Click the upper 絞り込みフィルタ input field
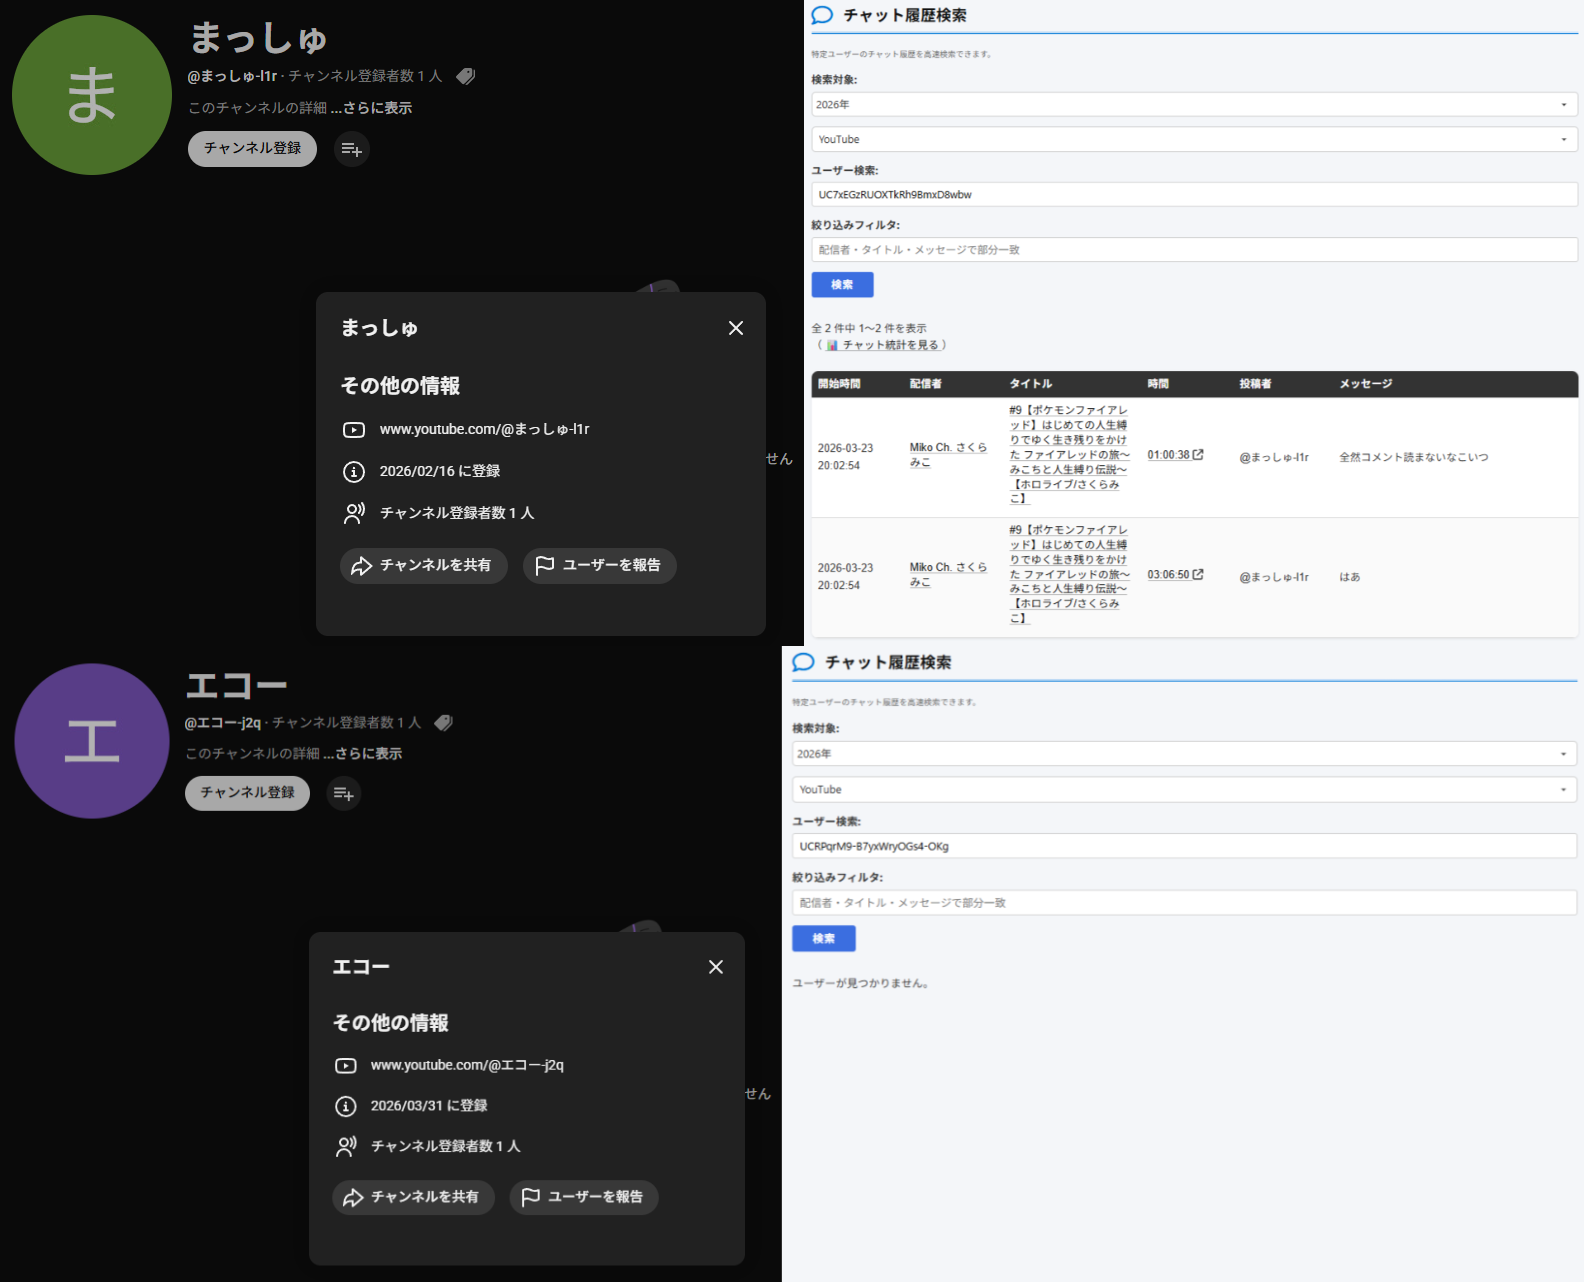The image size is (1584, 1282). [1193, 250]
